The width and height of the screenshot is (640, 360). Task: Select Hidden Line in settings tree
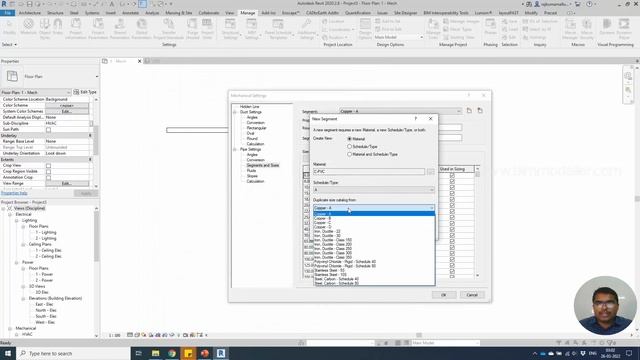(x=249, y=107)
